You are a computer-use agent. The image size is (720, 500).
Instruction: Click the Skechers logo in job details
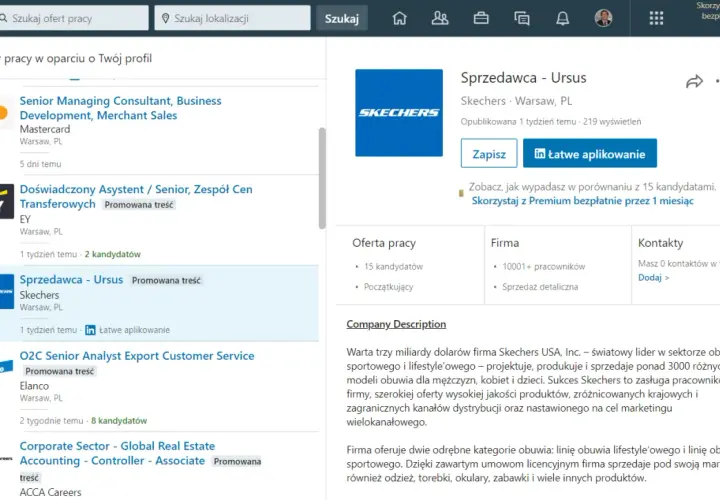[399, 113]
